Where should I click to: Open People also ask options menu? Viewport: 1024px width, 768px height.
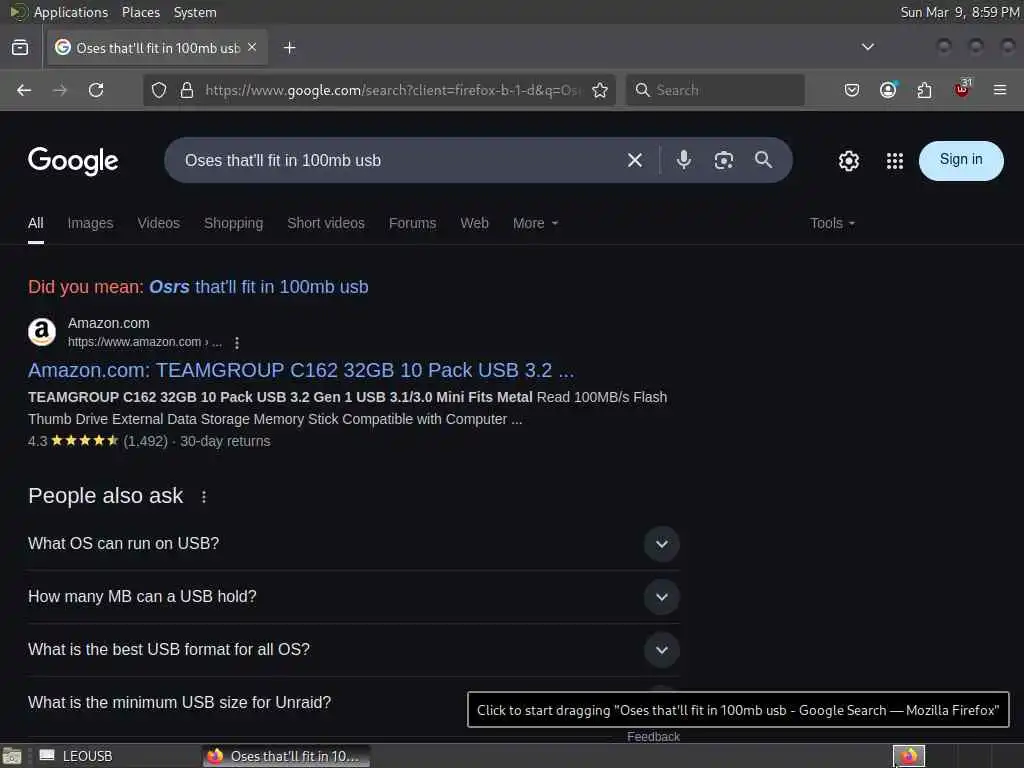(x=204, y=497)
